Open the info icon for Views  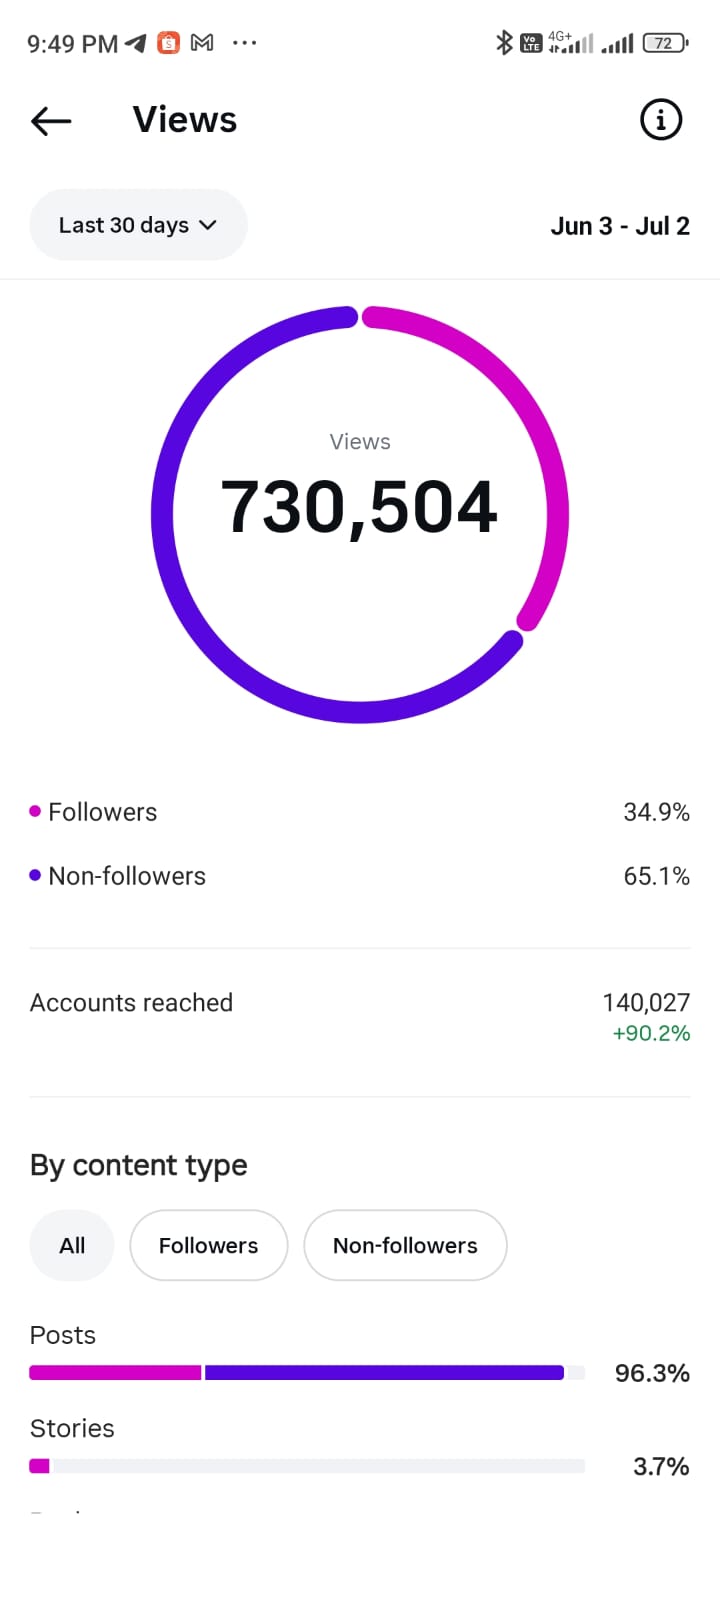pyautogui.click(x=661, y=120)
